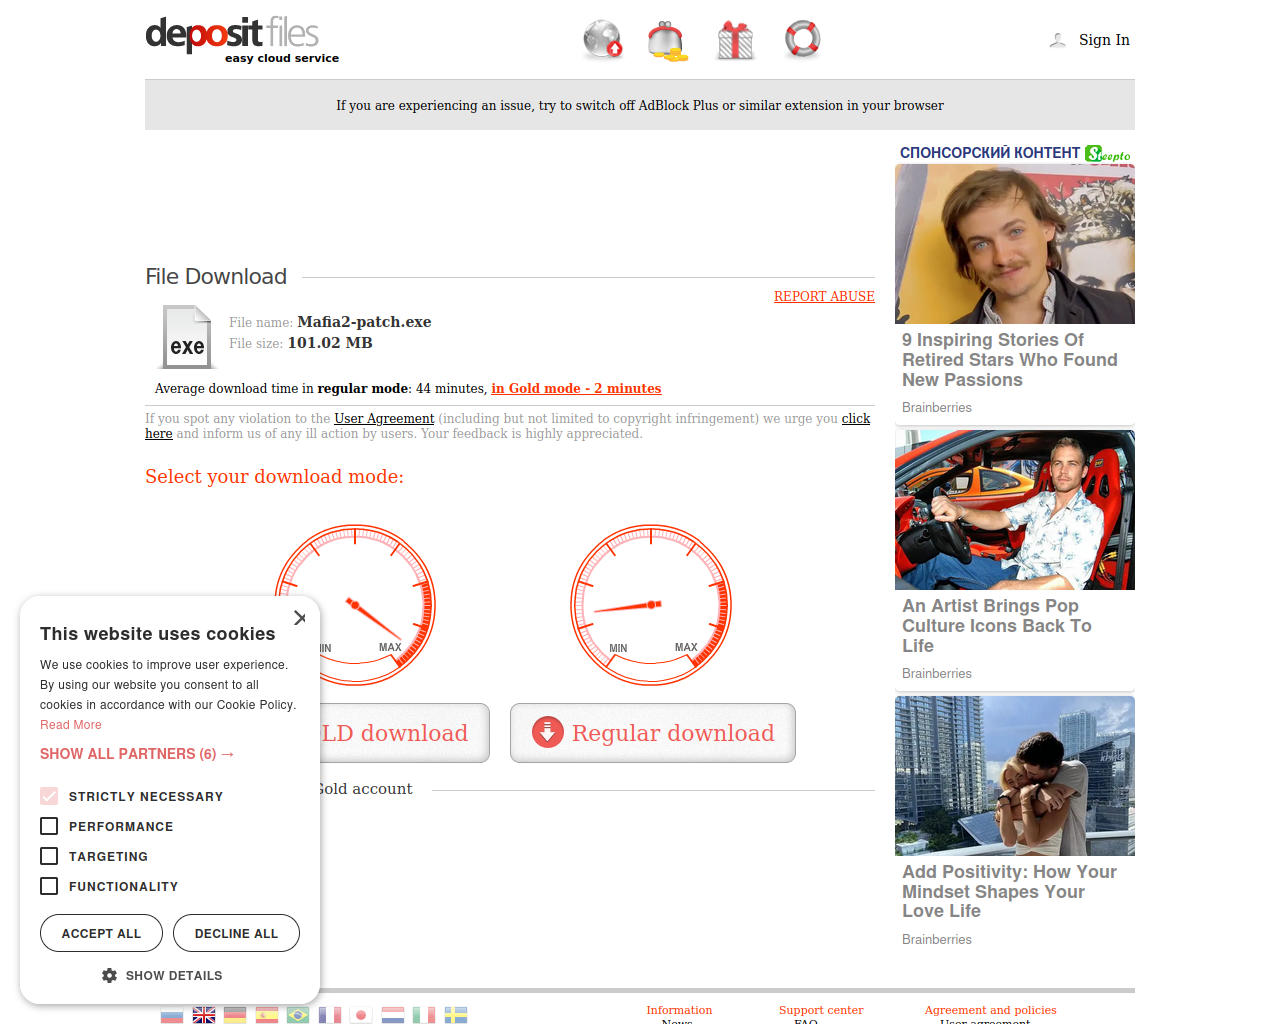Viewport: 1280px width, 1024px height.
Task: Click the Report Abuse link
Action: 824,297
